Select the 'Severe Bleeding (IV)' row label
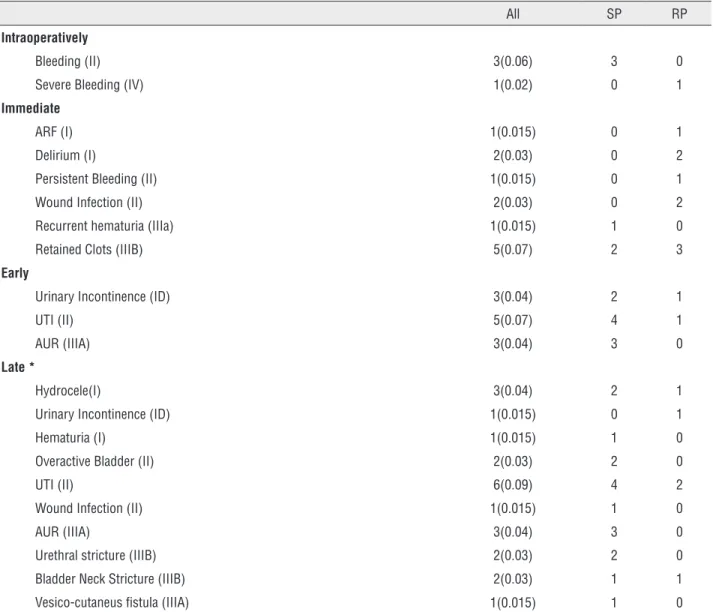This screenshot has height=612, width=713. pyautogui.click(x=89, y=85)
